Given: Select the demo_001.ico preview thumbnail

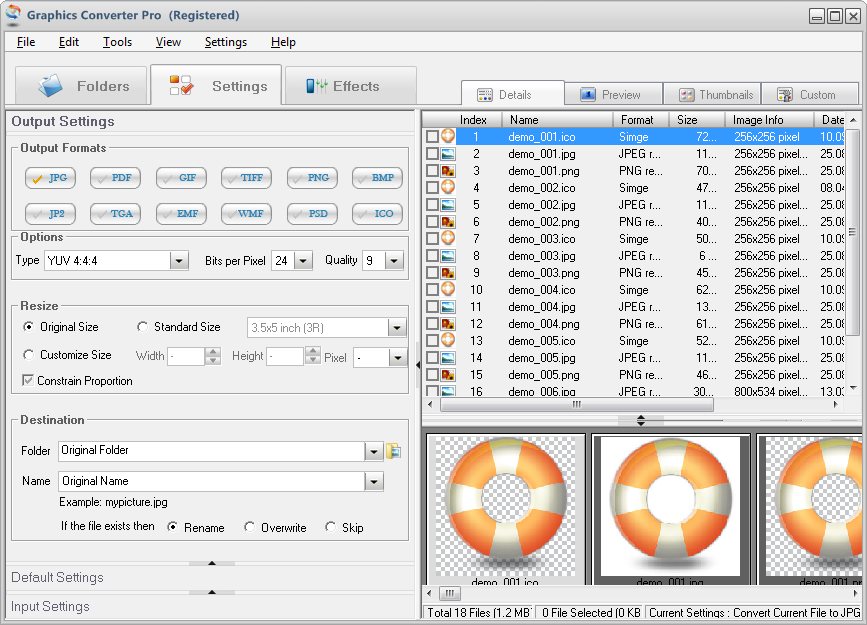Looking at the screenshot, I should [x=506, y=509].
